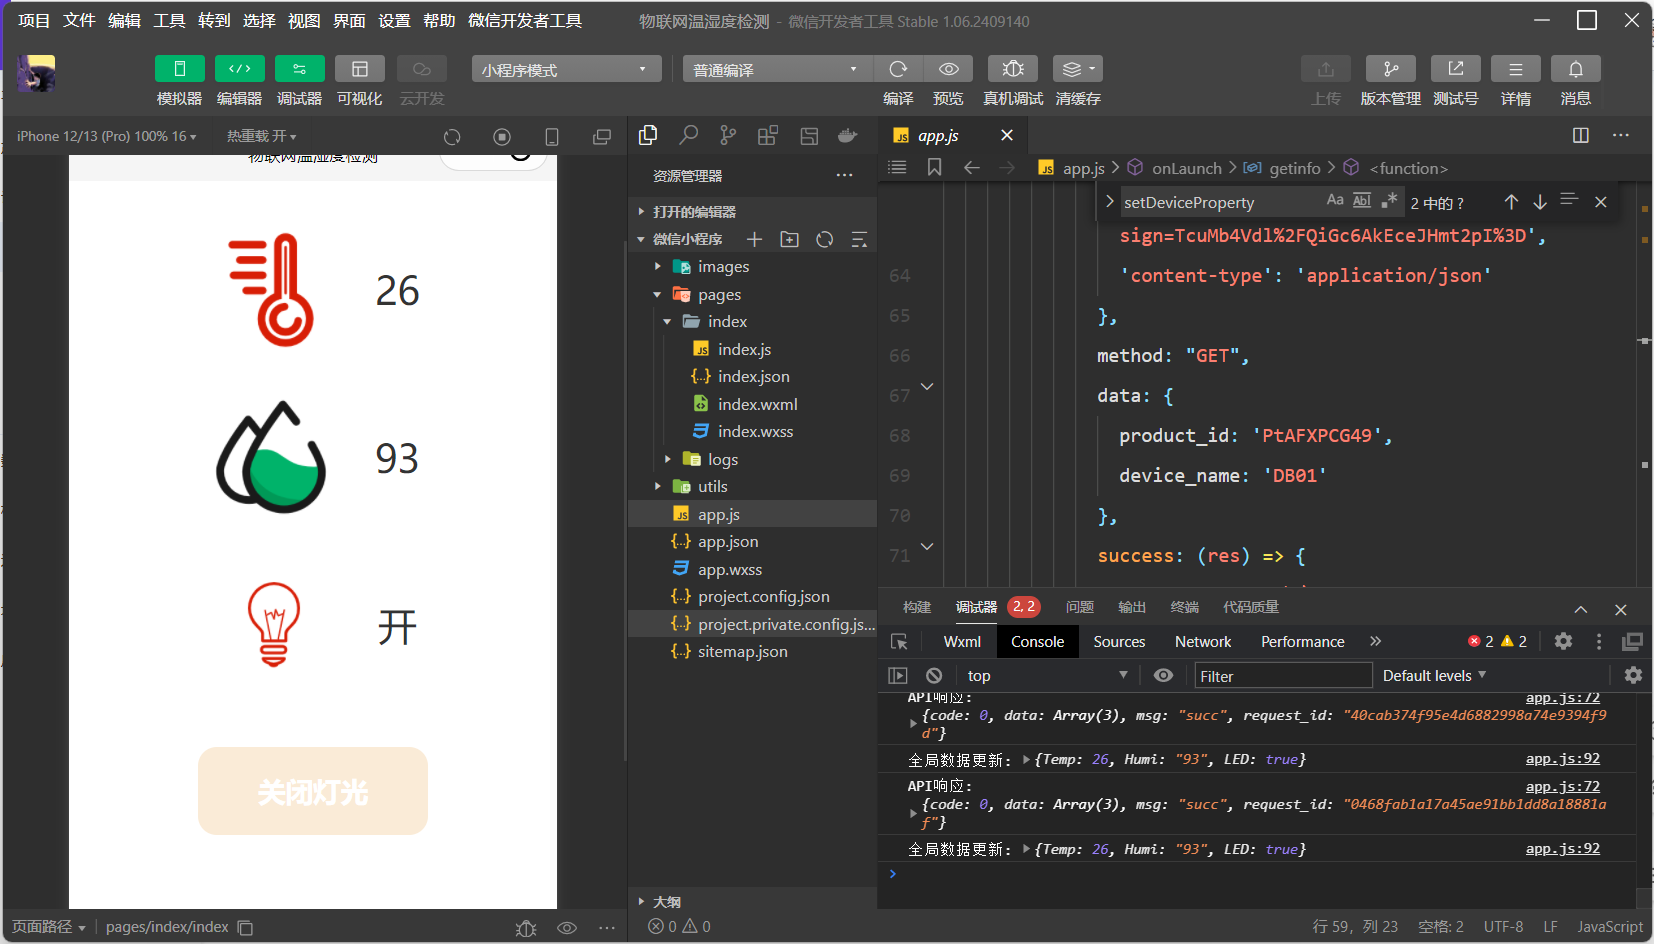Screen dimensions: 1654x944
Task: Open the source control branch icon
Action: pyautogui.click(x=728, y=135)
